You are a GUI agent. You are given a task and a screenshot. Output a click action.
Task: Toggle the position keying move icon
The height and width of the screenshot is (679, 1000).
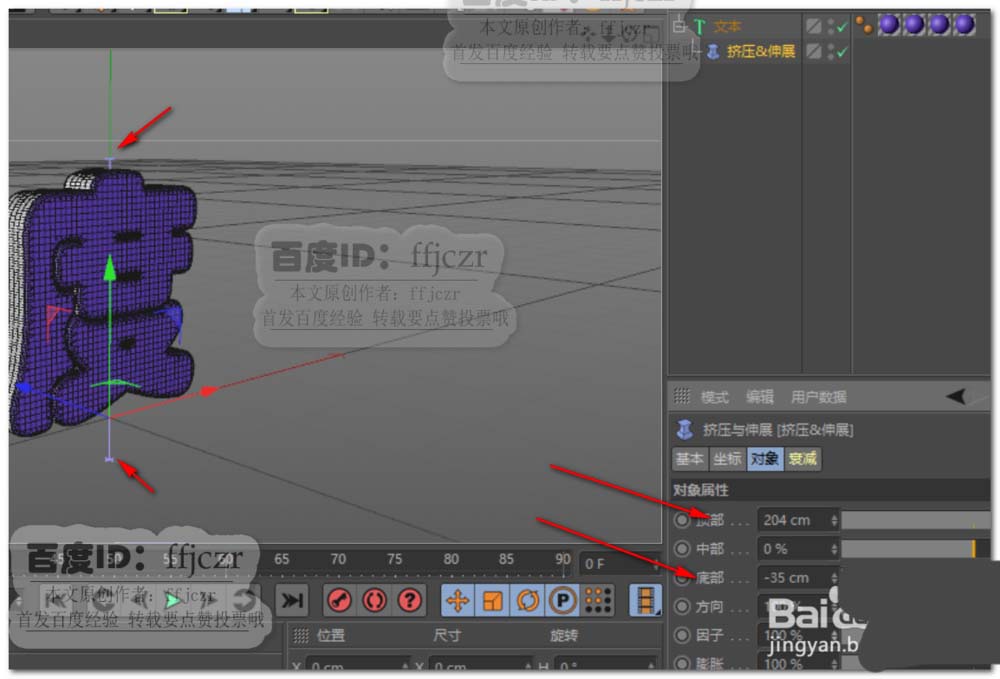coord(458,601)
